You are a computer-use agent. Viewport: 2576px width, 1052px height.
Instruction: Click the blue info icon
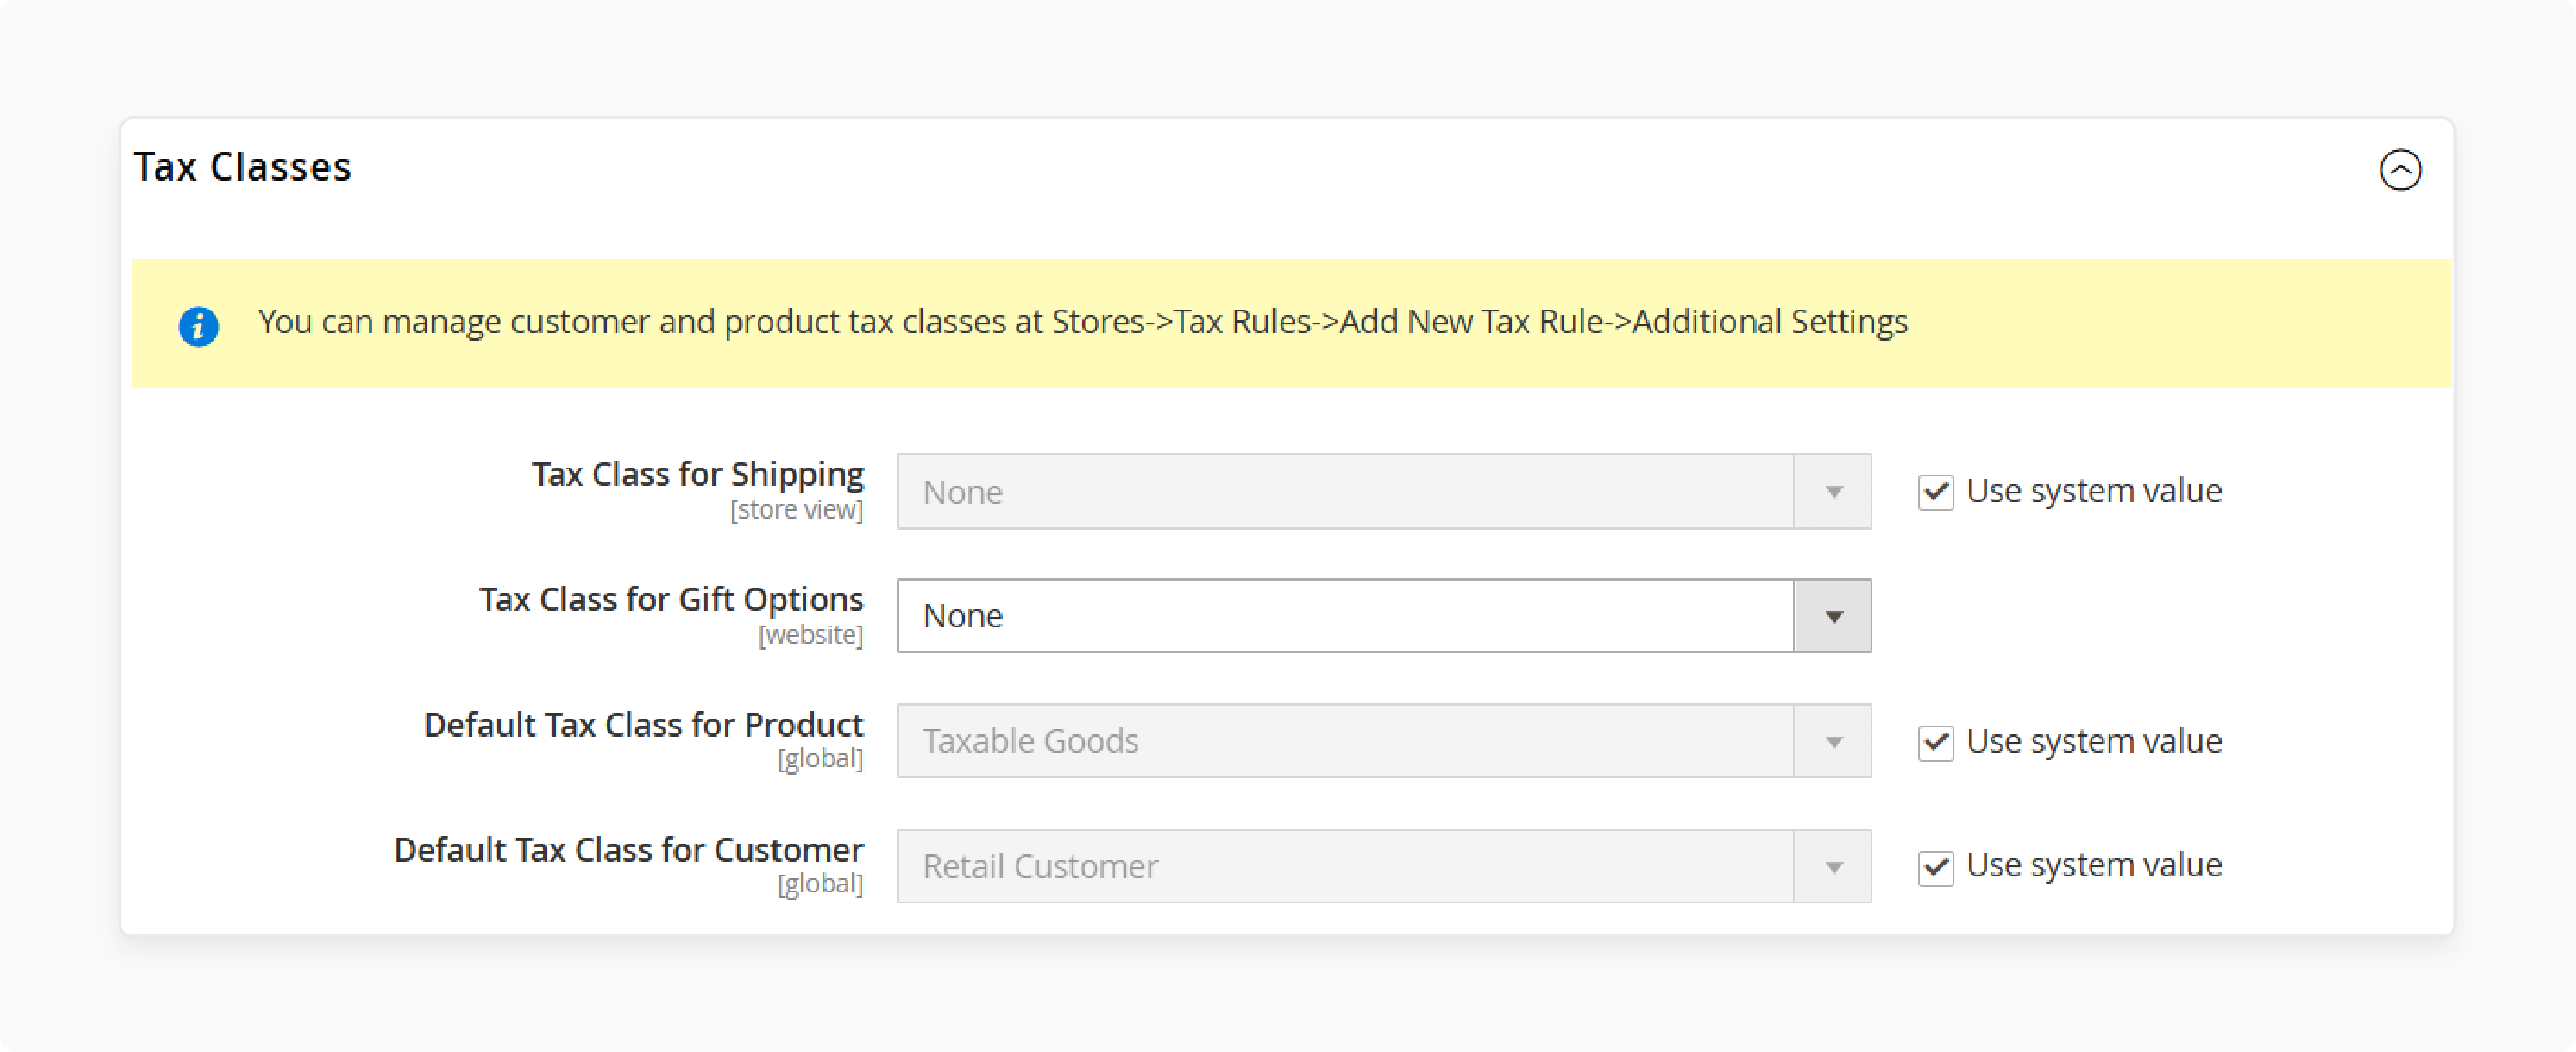(x=198, y=326)
